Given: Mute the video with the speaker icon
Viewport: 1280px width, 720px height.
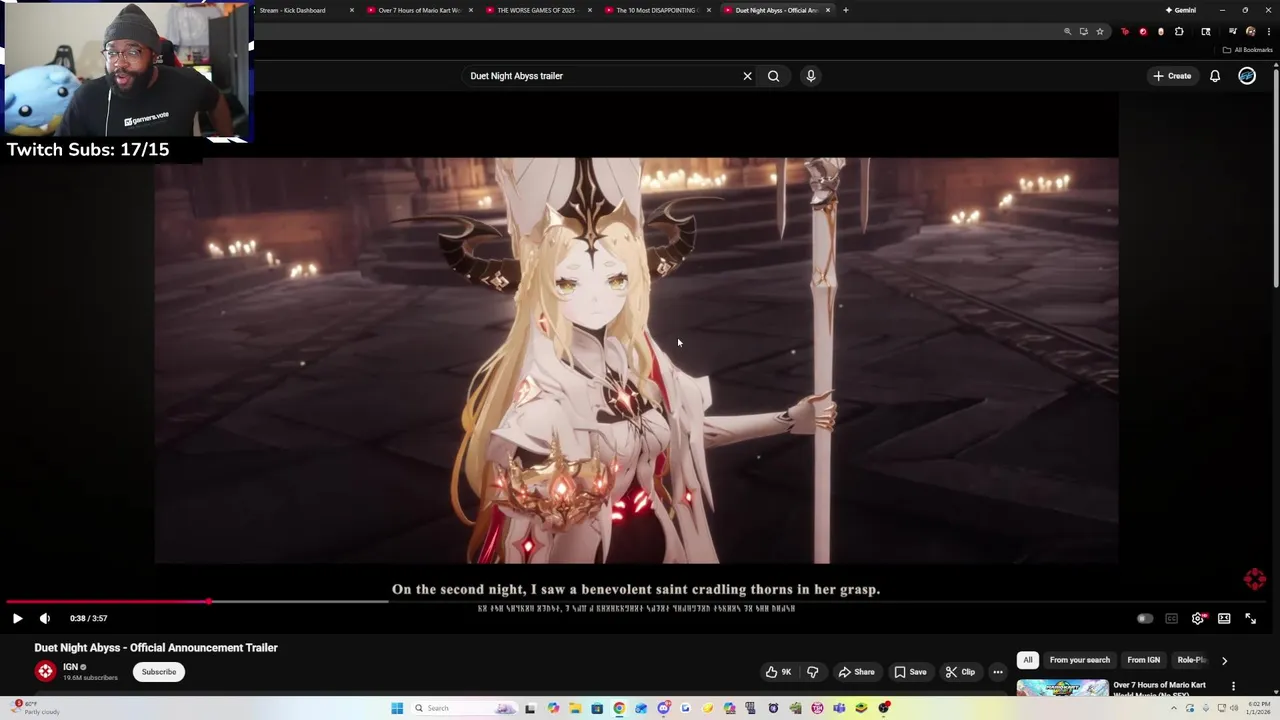Looking at the screenshot, I should (45, 618).
